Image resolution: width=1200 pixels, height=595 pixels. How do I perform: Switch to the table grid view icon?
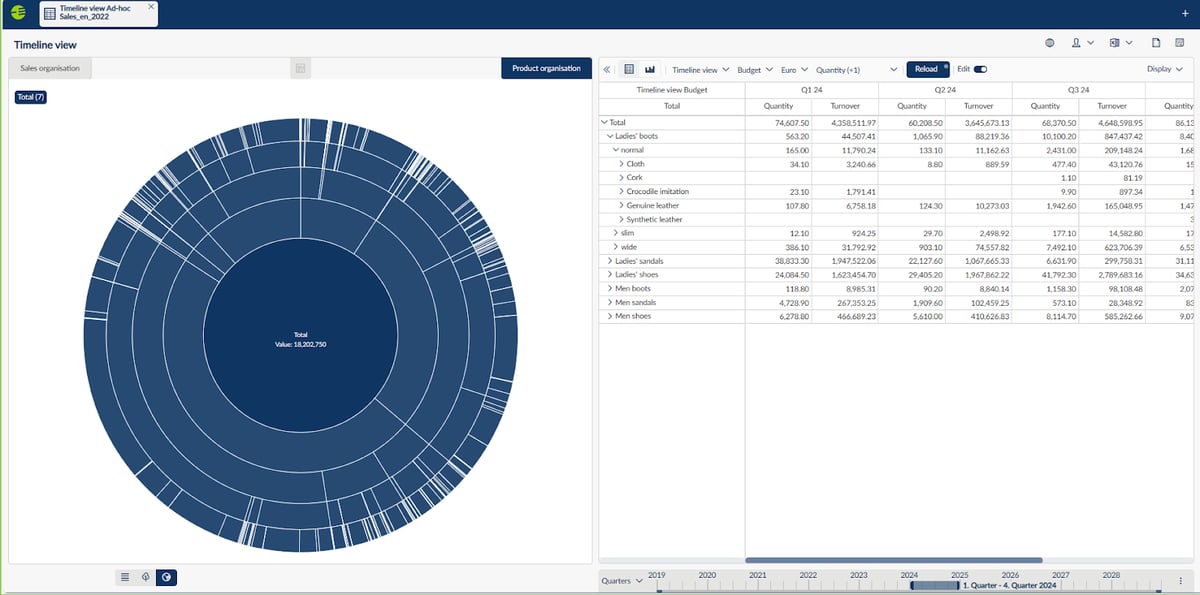coord(629,69)
